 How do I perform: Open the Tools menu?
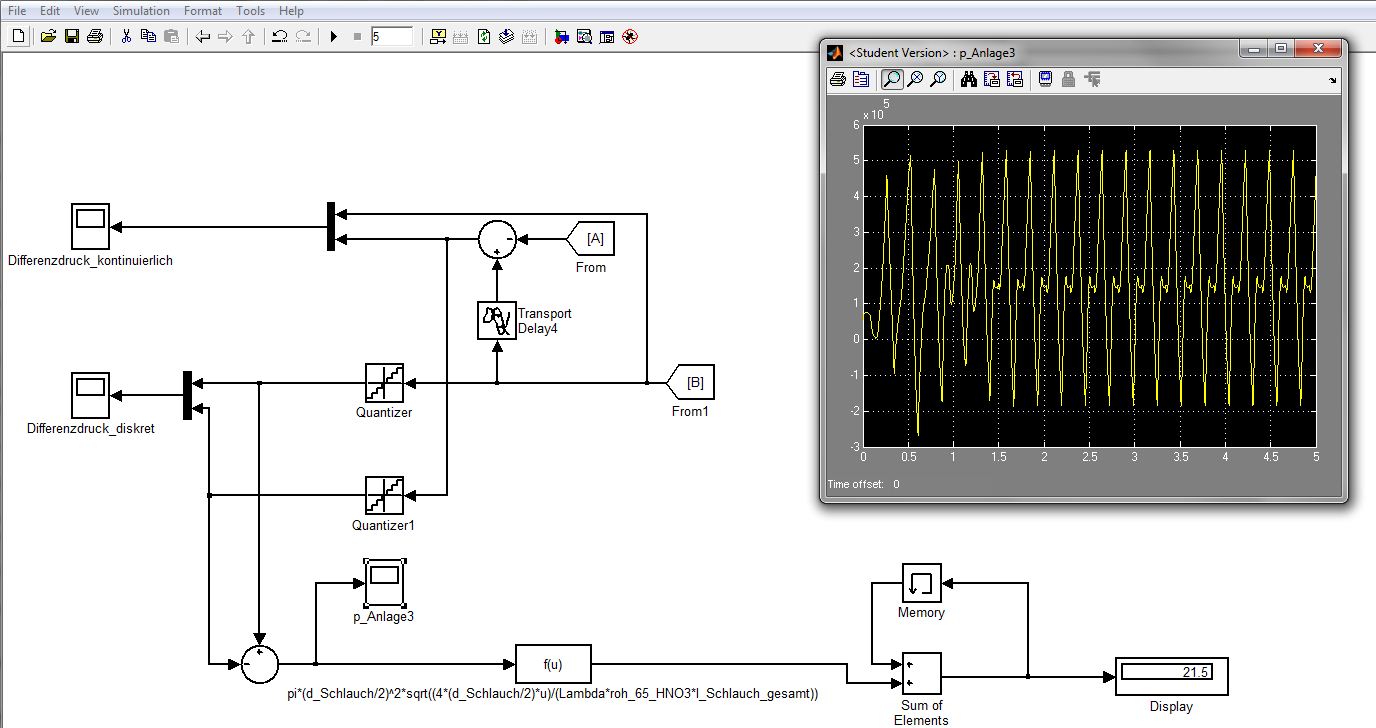pos(251,11)
